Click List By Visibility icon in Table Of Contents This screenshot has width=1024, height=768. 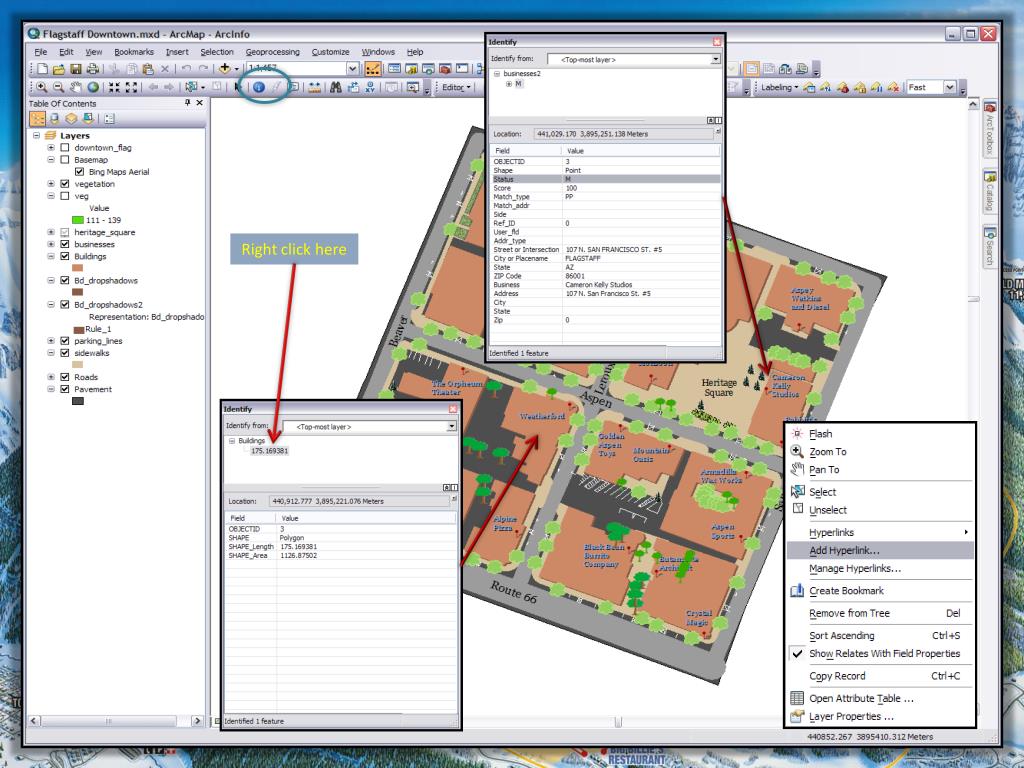71,118
